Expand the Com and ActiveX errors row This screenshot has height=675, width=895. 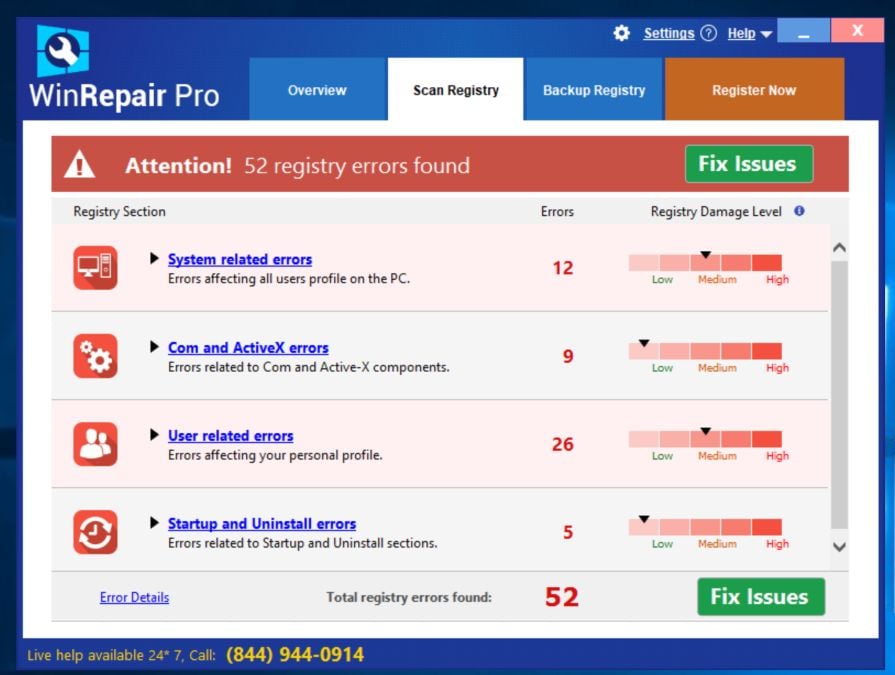[154, 347]
